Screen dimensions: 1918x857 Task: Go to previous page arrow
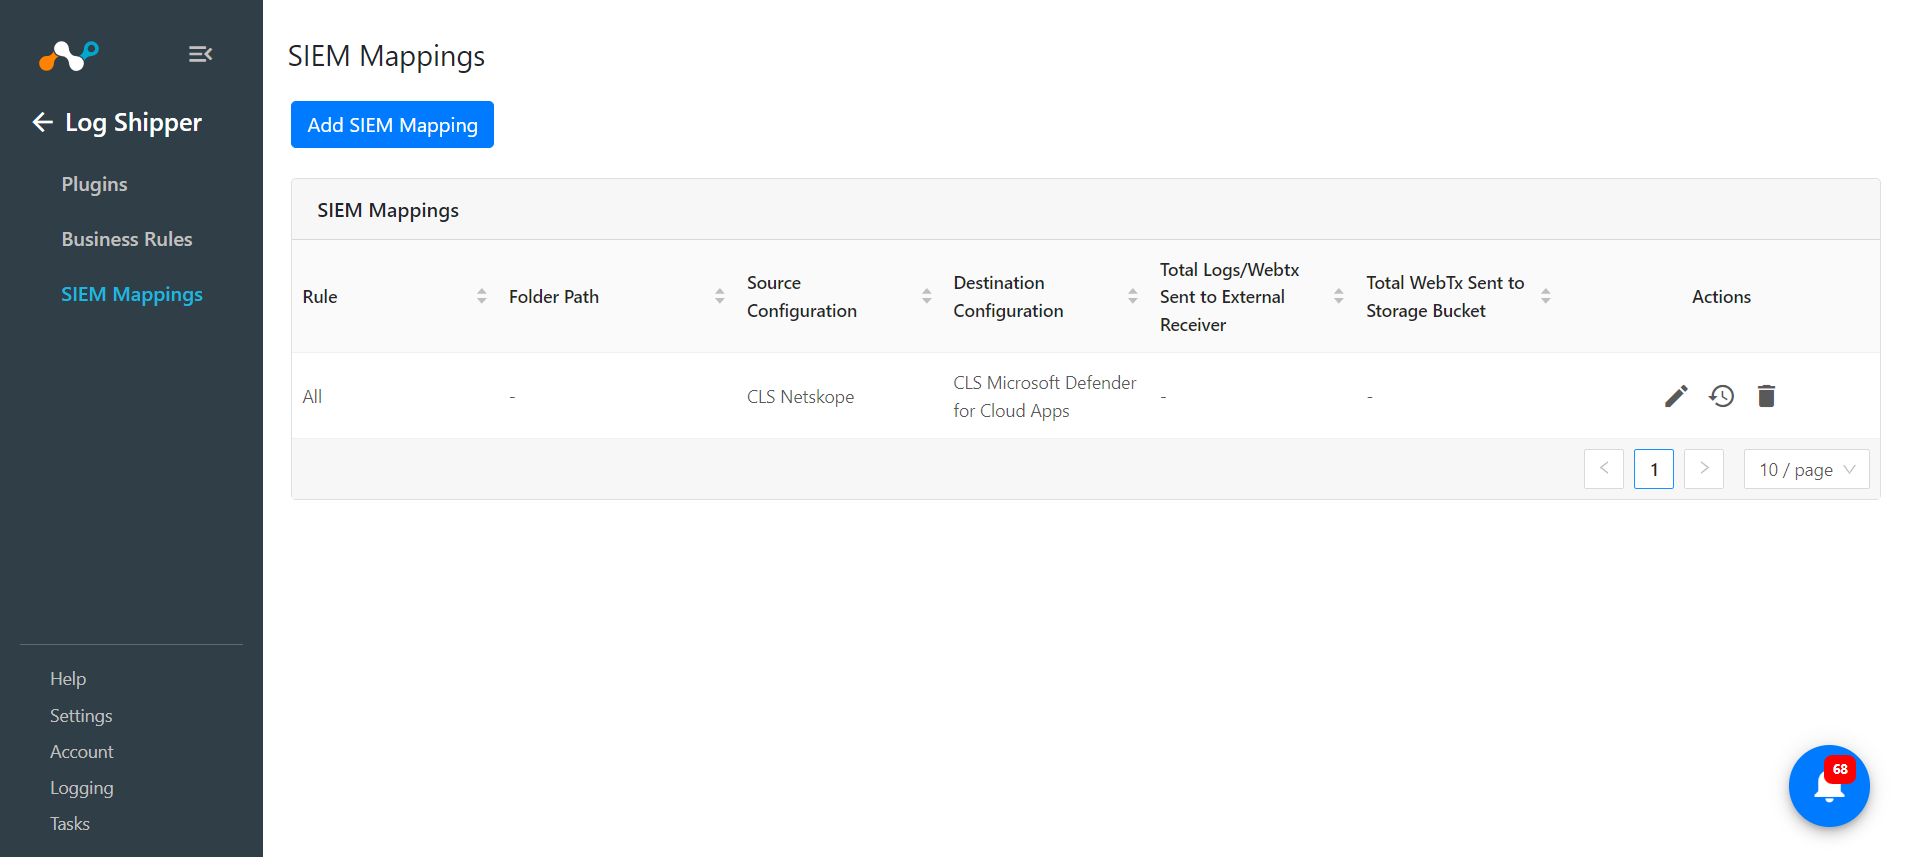point(1604,469)
